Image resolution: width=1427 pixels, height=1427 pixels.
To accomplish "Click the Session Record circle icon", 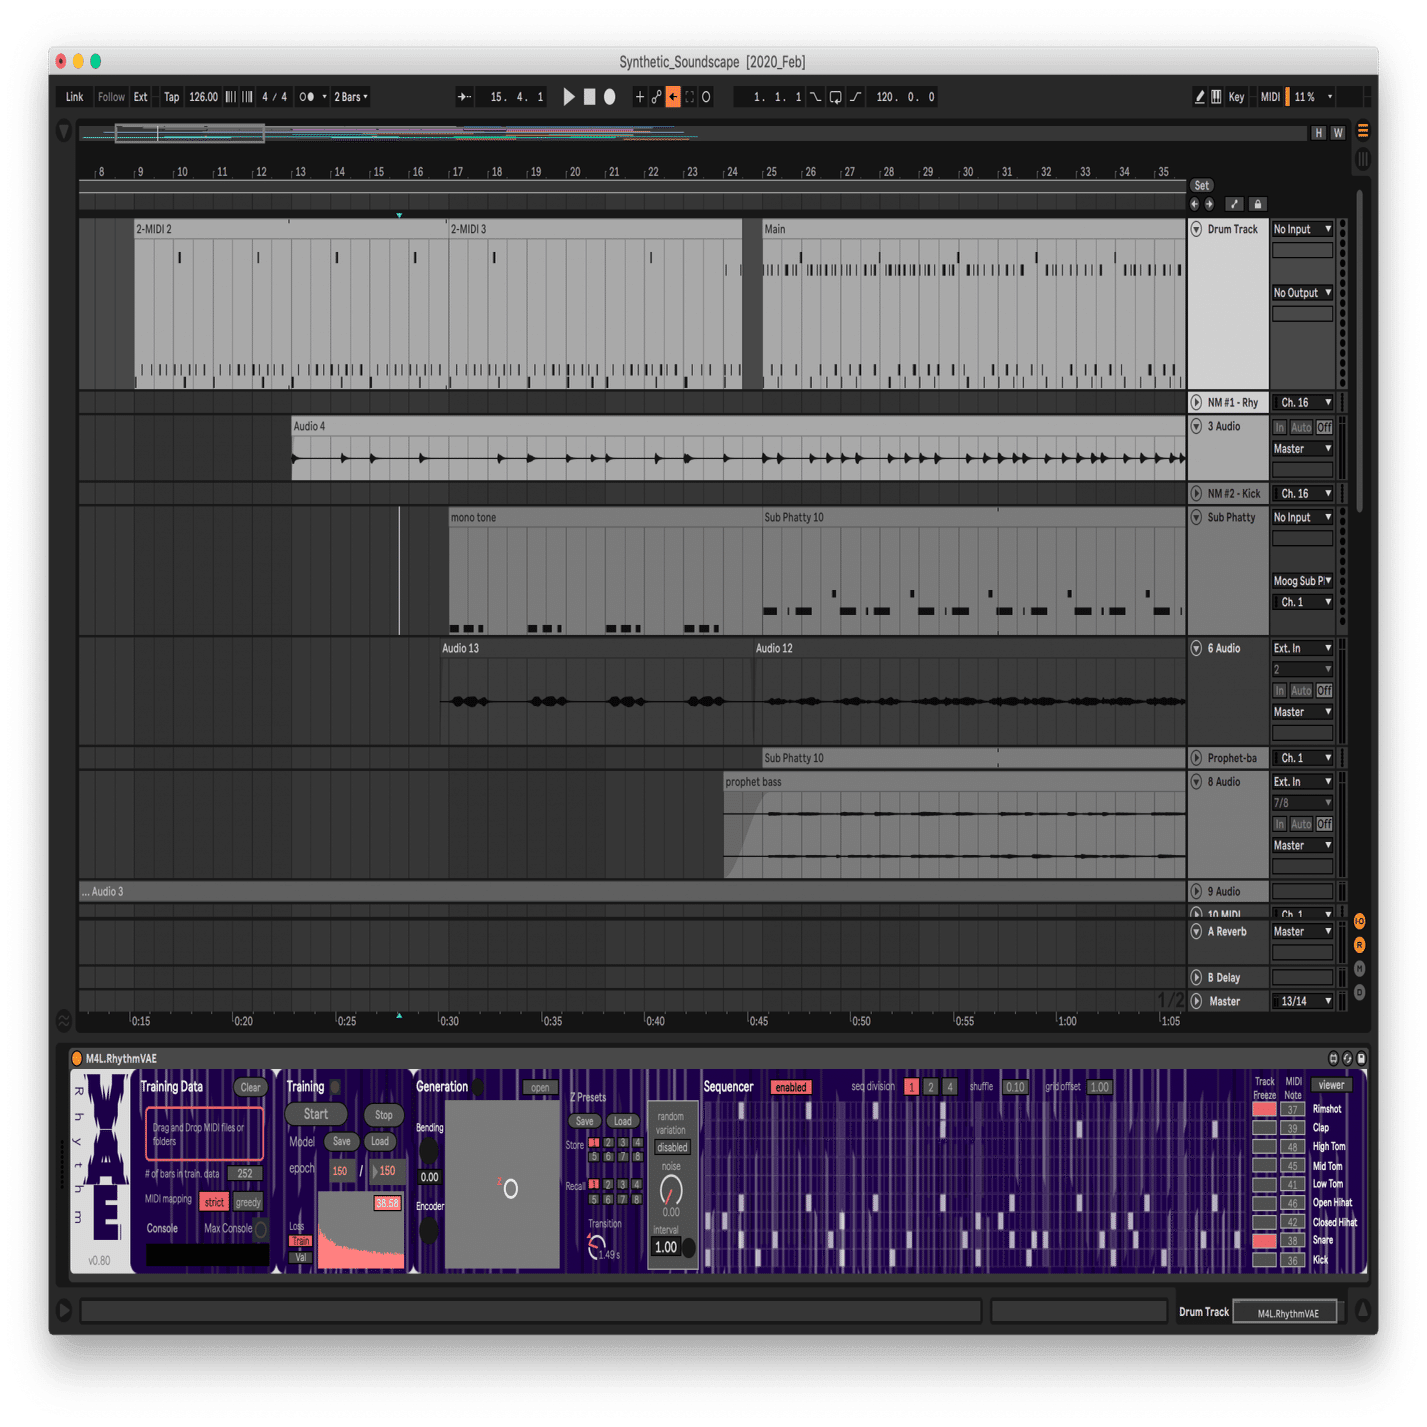I will pyautogui.click(x=706, y=97).
